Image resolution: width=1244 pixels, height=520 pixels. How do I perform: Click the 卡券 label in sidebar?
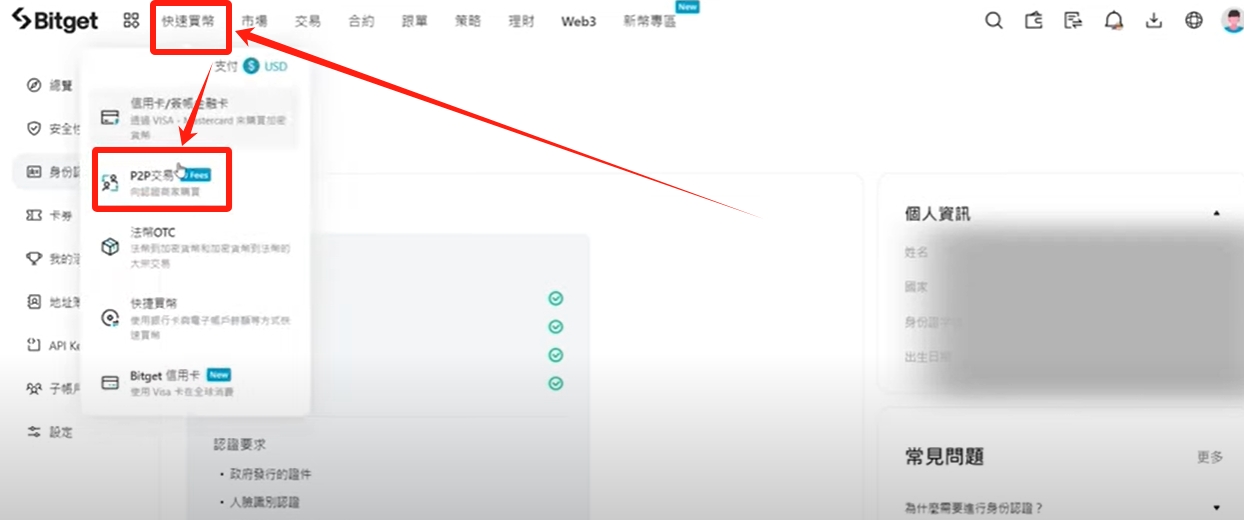coord(61,215)
